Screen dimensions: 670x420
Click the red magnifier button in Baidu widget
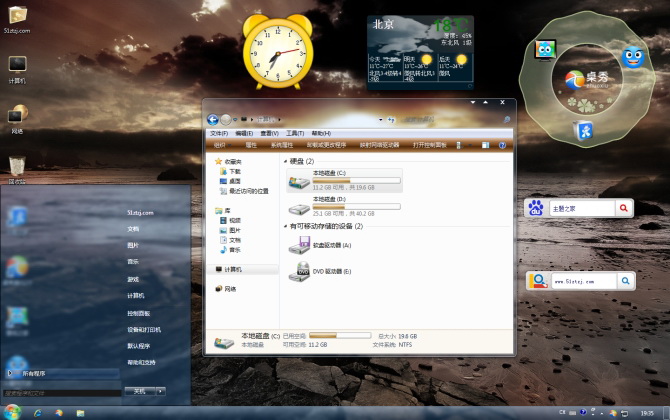624,208
